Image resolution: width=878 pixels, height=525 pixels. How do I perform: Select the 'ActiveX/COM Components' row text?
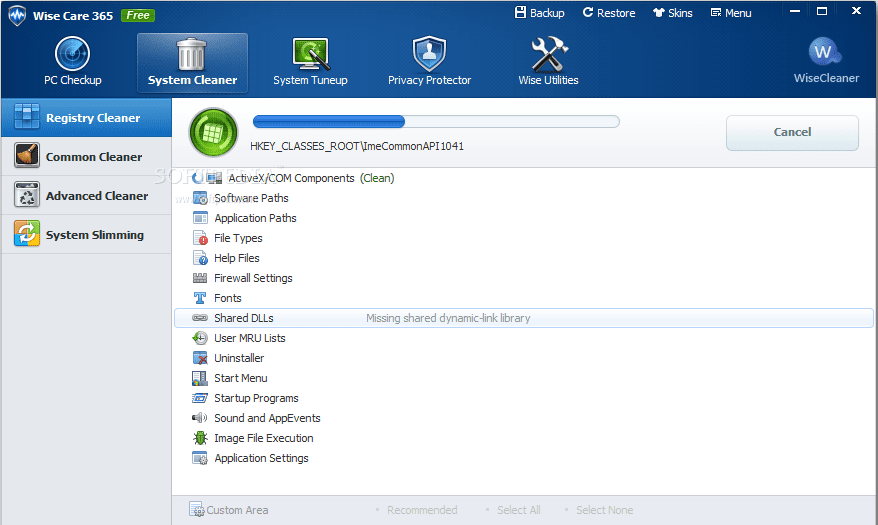(x=291, y=178)
